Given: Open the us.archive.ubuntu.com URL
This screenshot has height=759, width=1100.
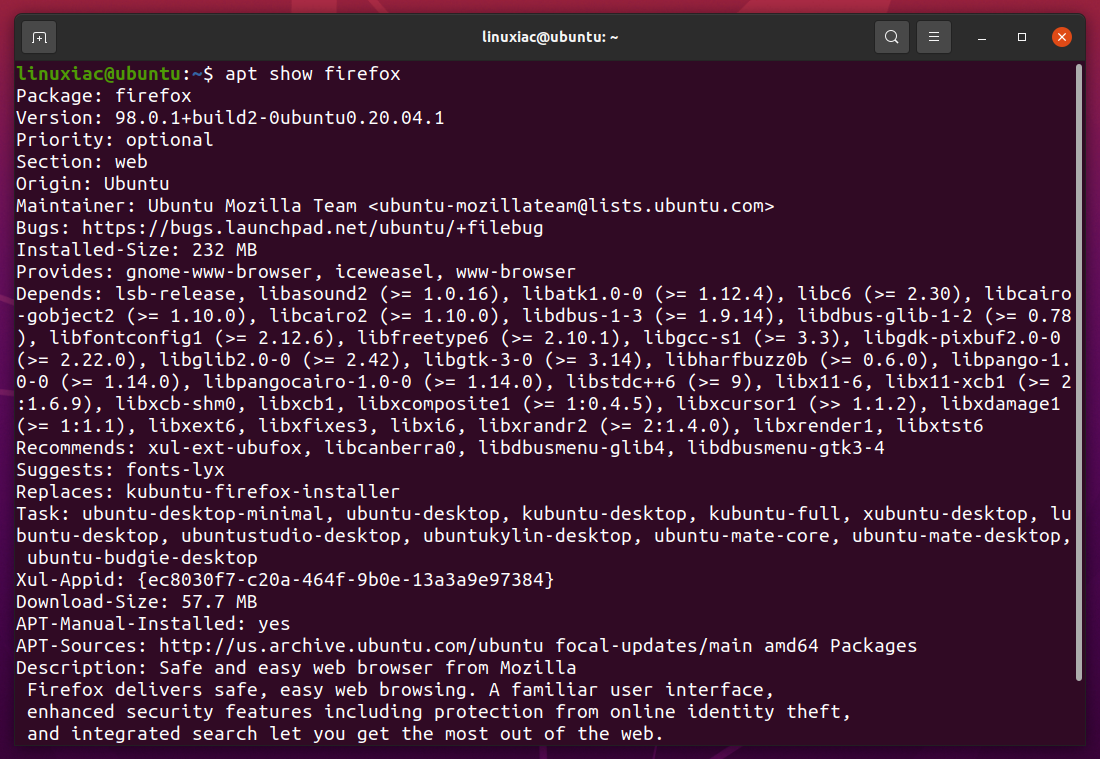Looking at the screenshot, I should pyautogui.click(x=351, y=646).
